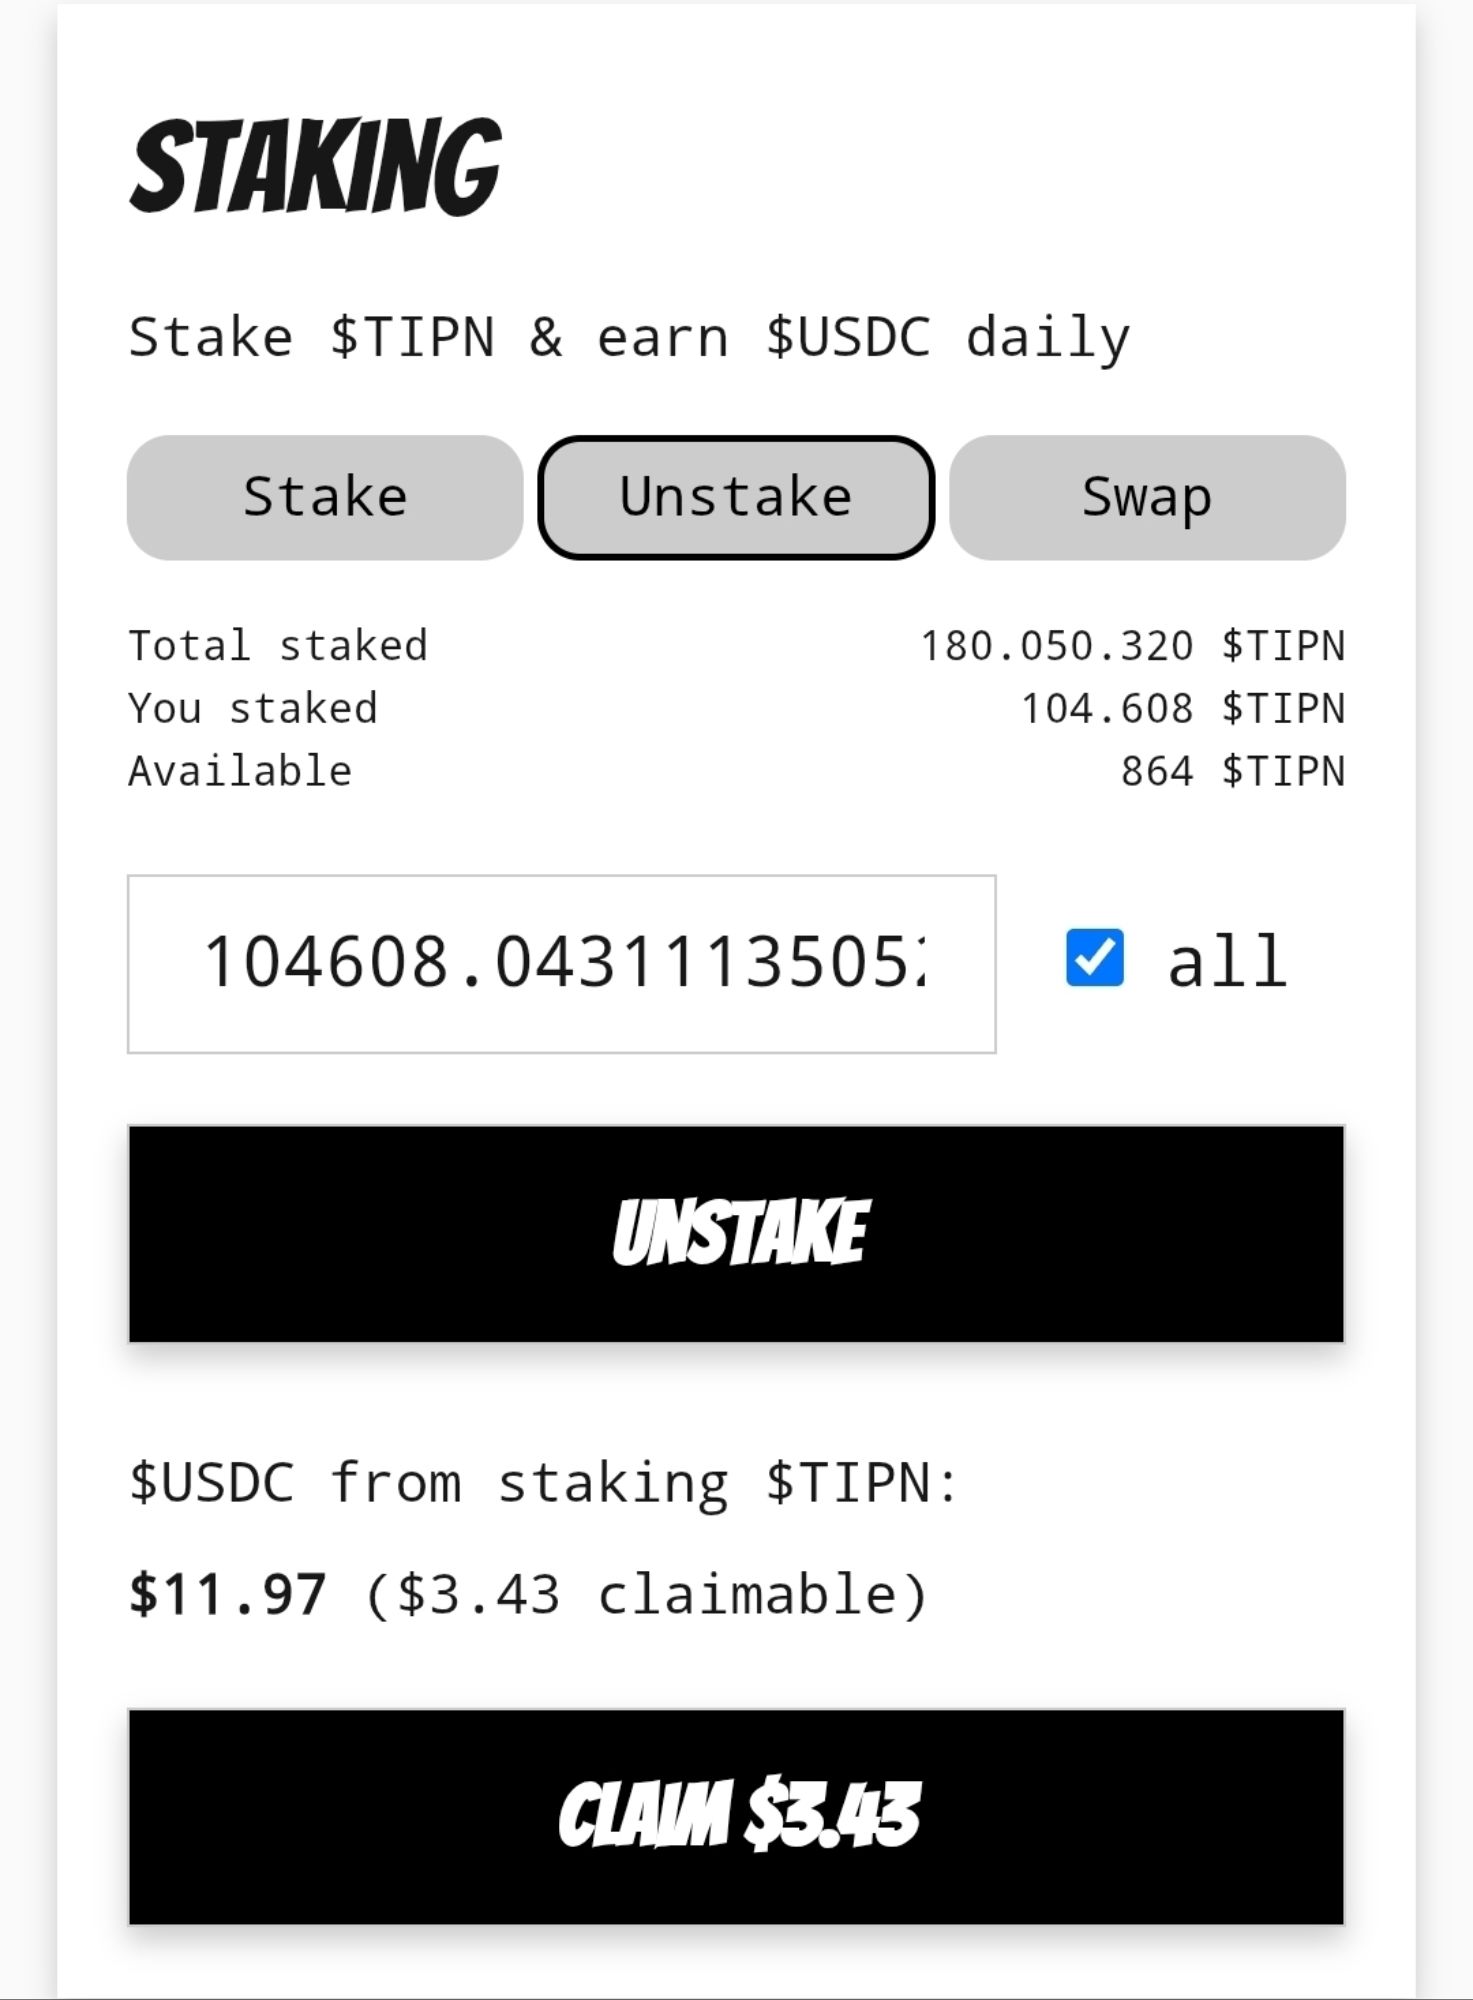Click the 'Total staked' label
1473x2000 pixels.
[278, 646]
